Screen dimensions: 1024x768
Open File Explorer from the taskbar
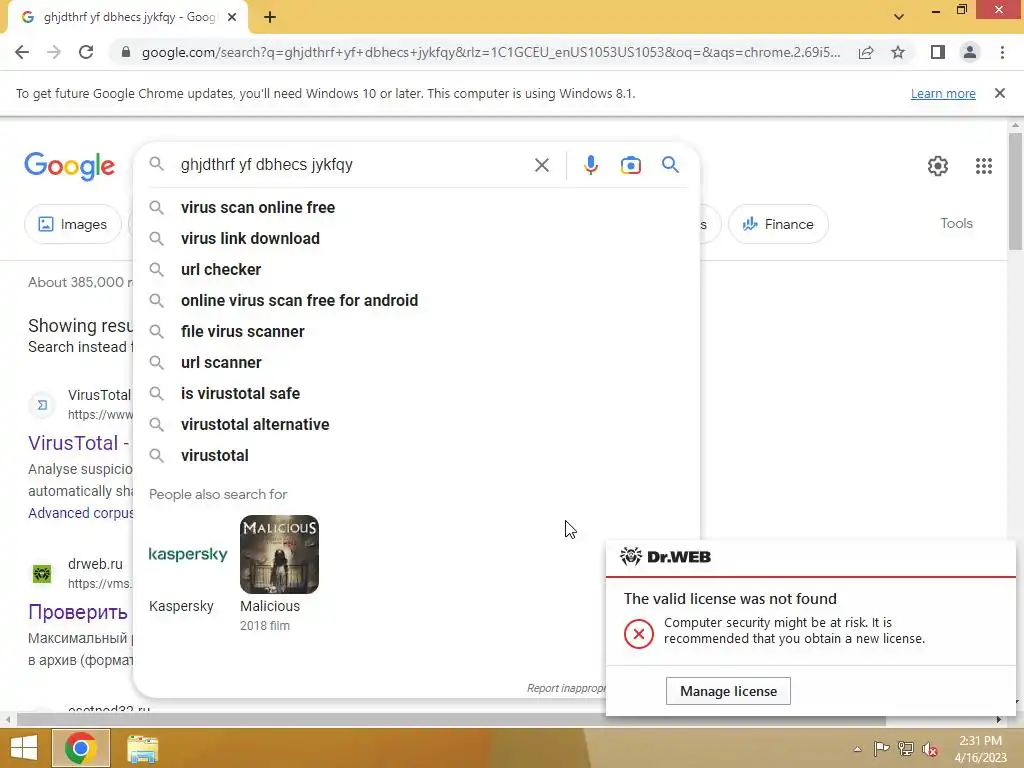click(x=142, y=749)
